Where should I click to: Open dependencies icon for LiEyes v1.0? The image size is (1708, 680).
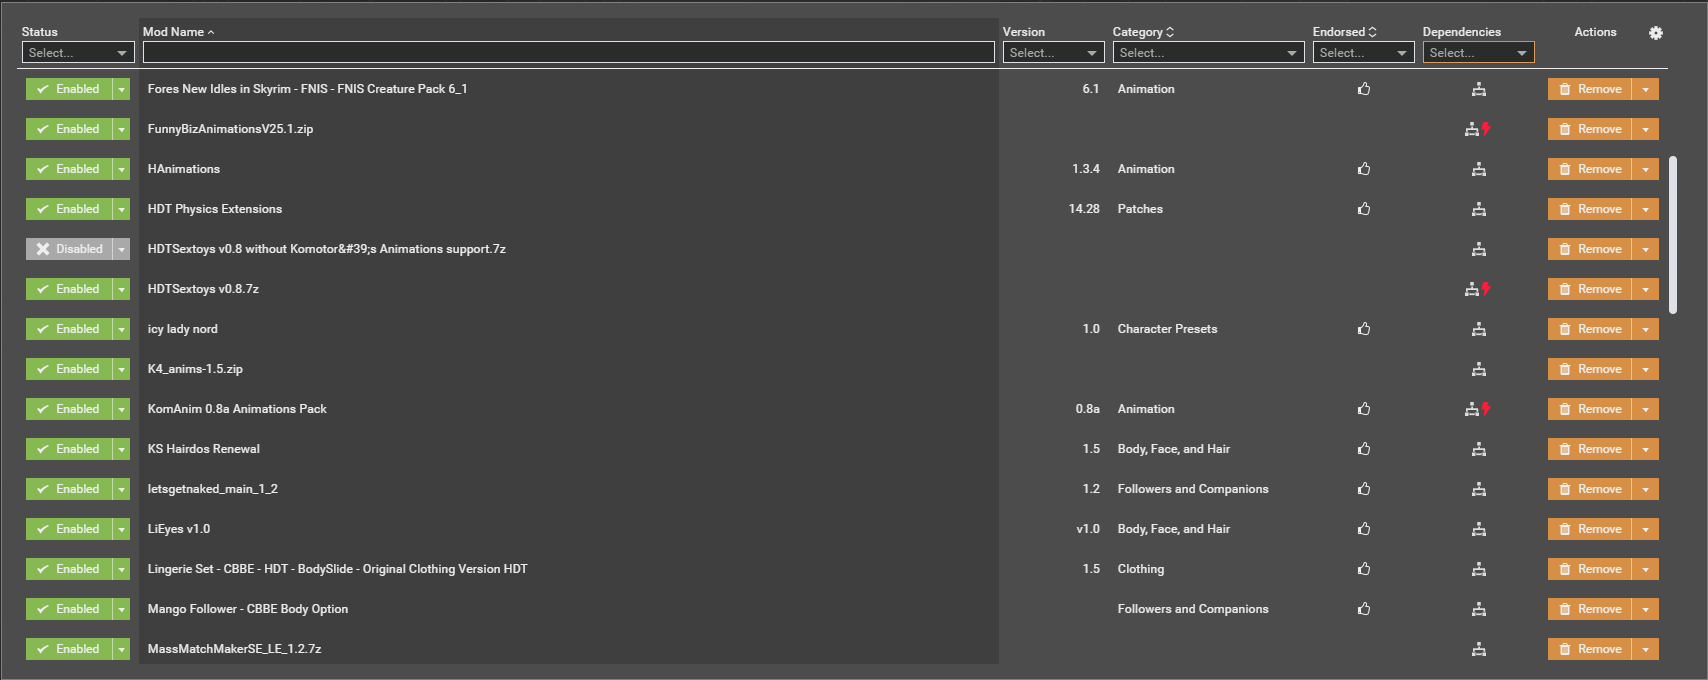(1479, 529)
